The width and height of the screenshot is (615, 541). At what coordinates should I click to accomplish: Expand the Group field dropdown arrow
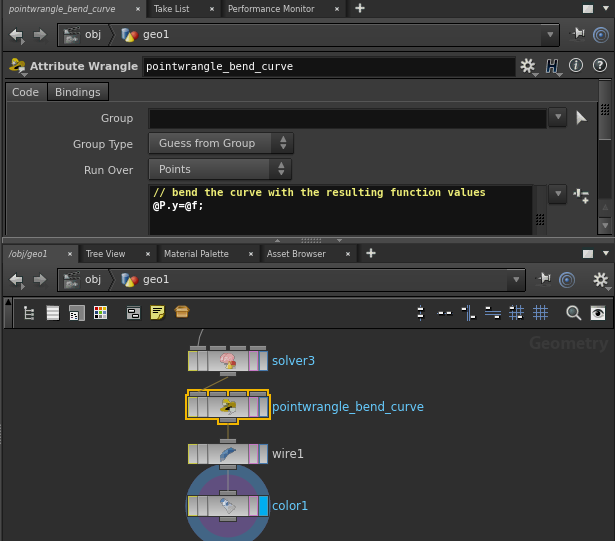point(558,118)
